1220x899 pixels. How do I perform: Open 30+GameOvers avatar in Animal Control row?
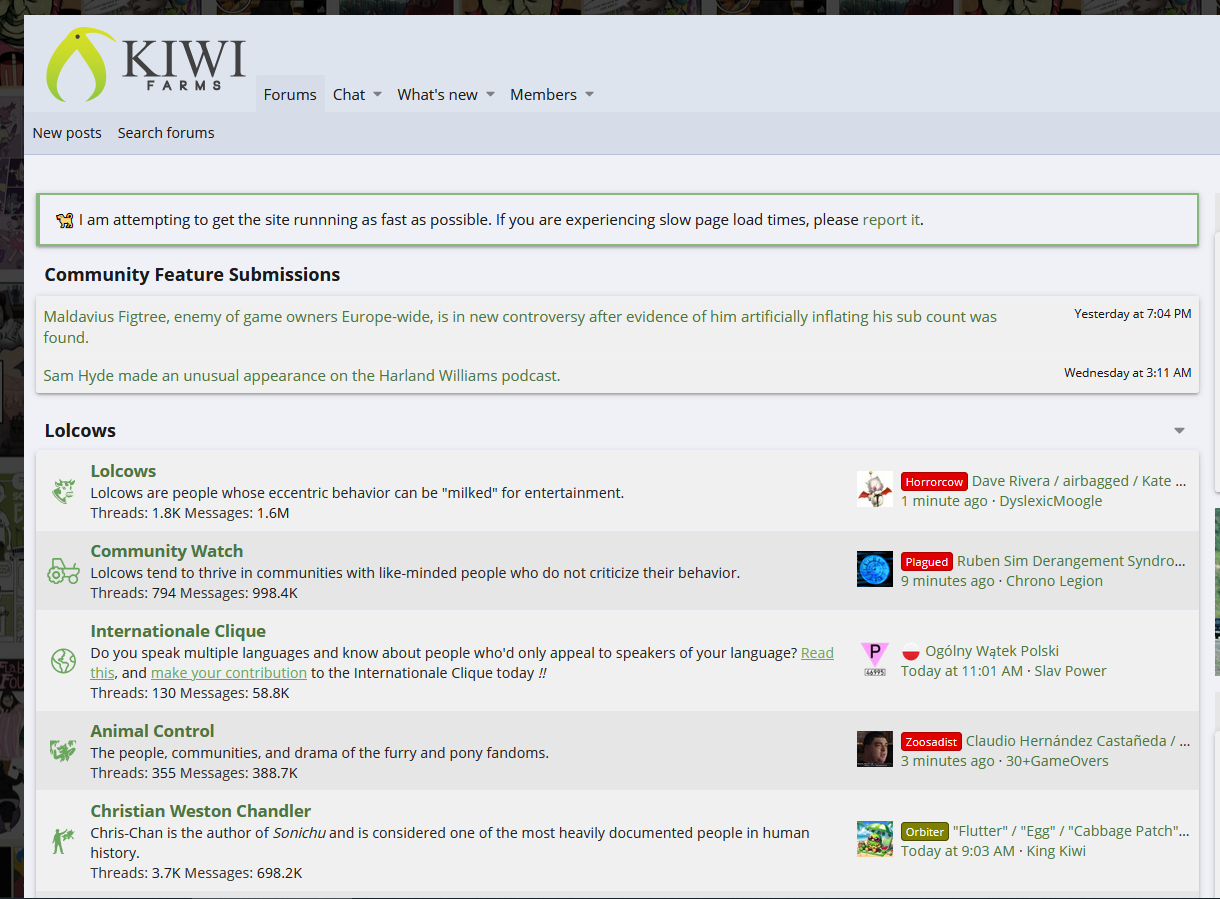[875, 749]
